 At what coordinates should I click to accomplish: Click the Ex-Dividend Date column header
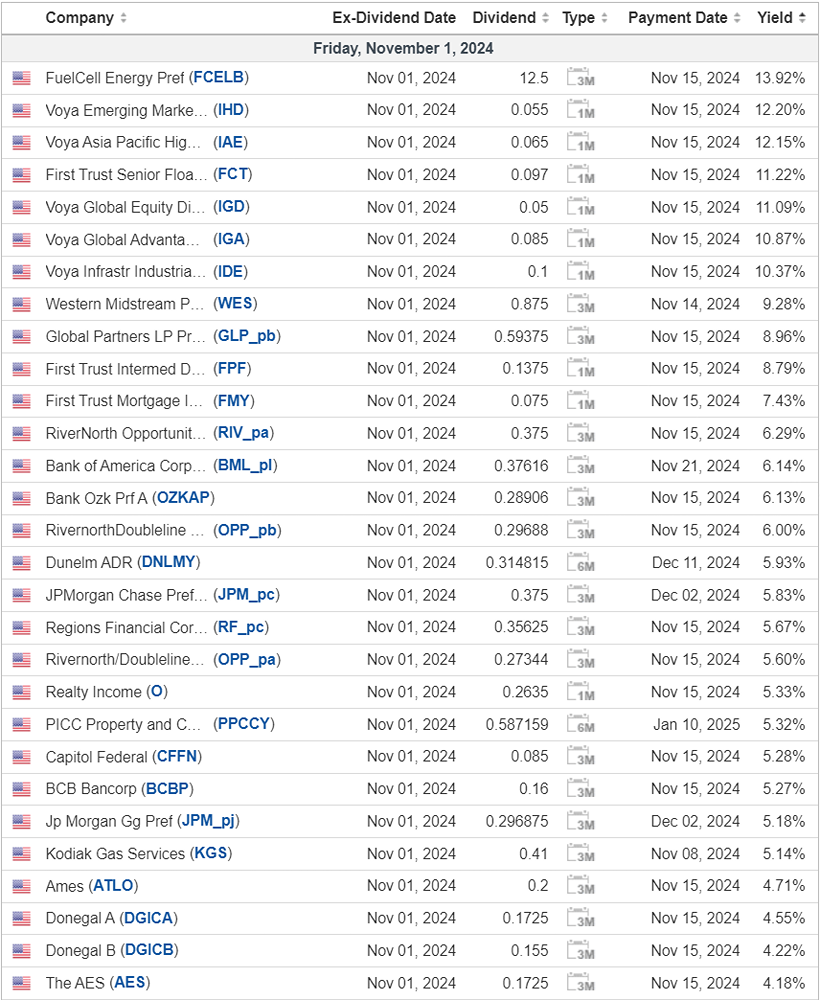394,18
